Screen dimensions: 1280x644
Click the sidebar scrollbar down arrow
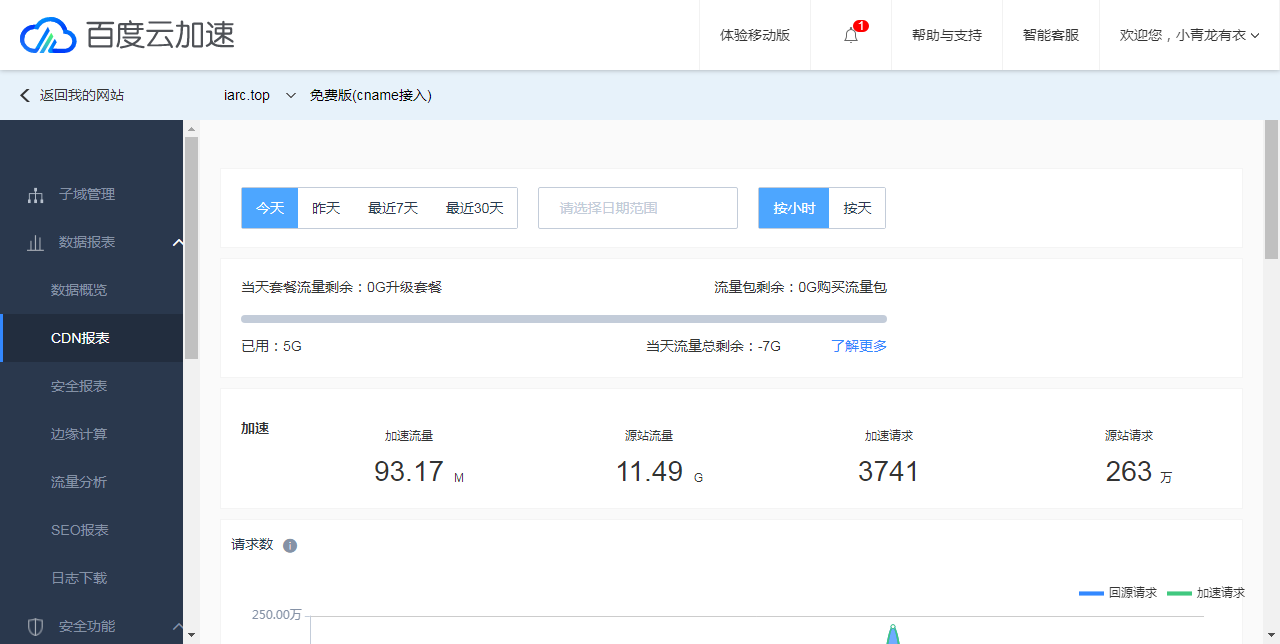point(191,635)
